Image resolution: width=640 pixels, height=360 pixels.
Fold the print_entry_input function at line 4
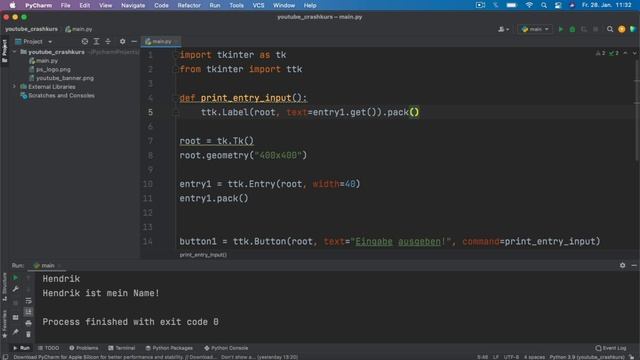point(176,98)
